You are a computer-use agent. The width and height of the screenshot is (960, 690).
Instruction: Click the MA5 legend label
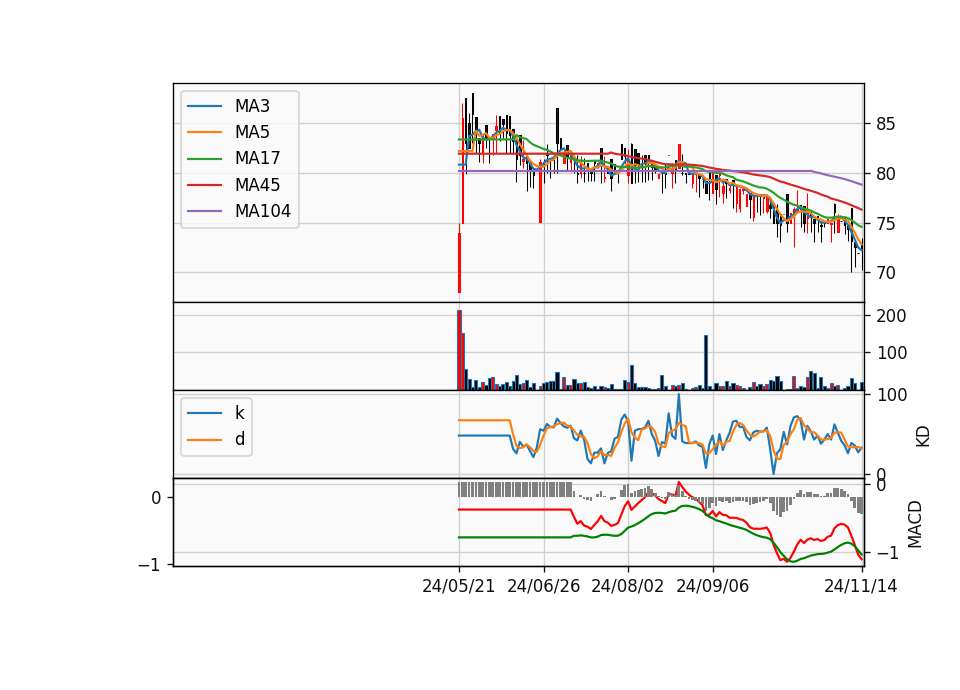(x=252, y=132)
